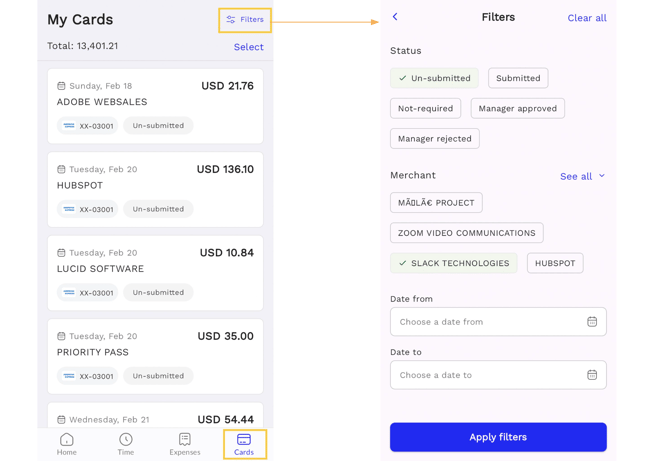The image size is (670, 461).
Task: Open the Choose a date from field
Action: point(485,322)
